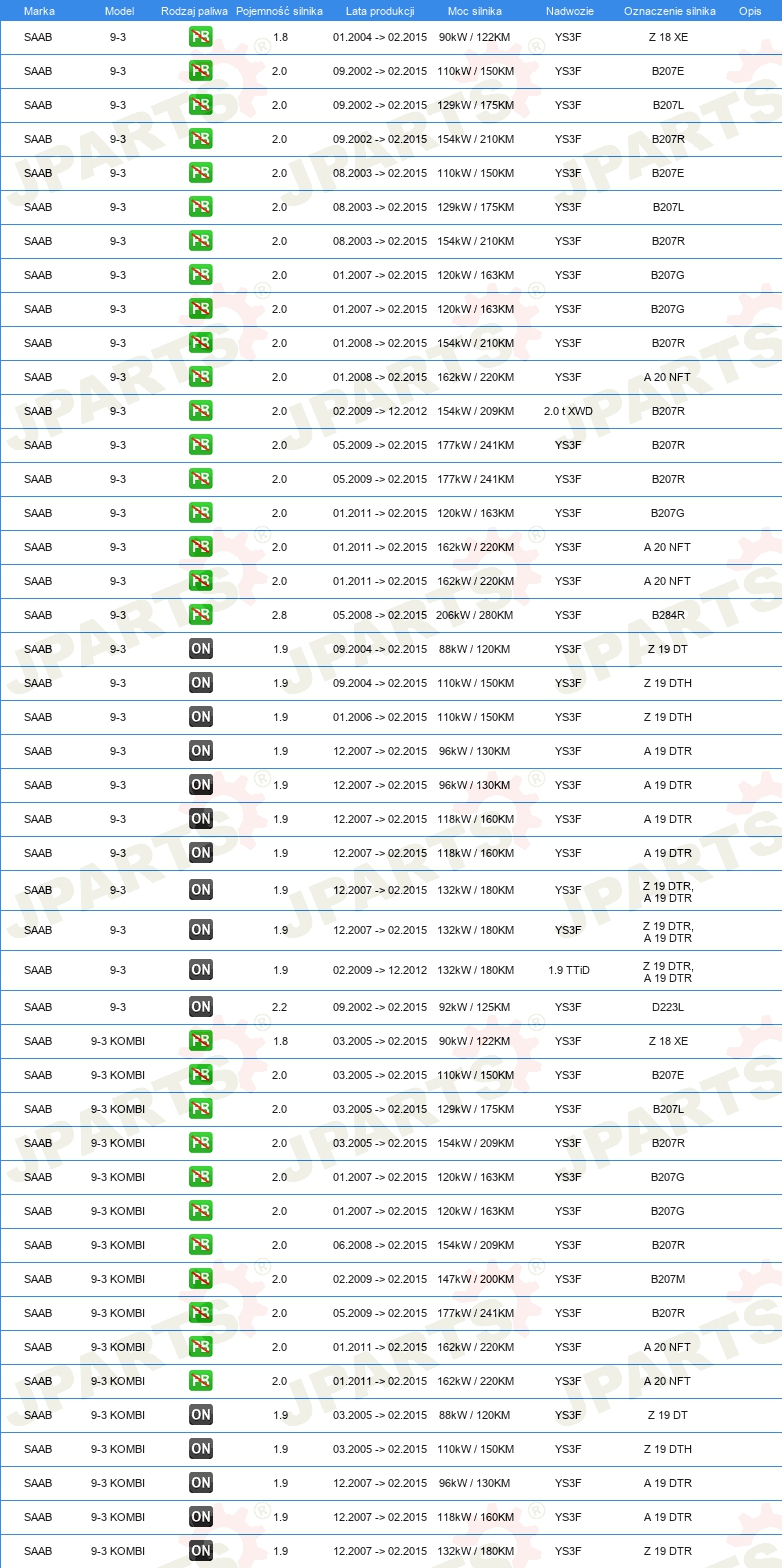
Task: Click the diesel icon in the KOMBI 118kW A 19 DTR row
Action: [200, 1518]
